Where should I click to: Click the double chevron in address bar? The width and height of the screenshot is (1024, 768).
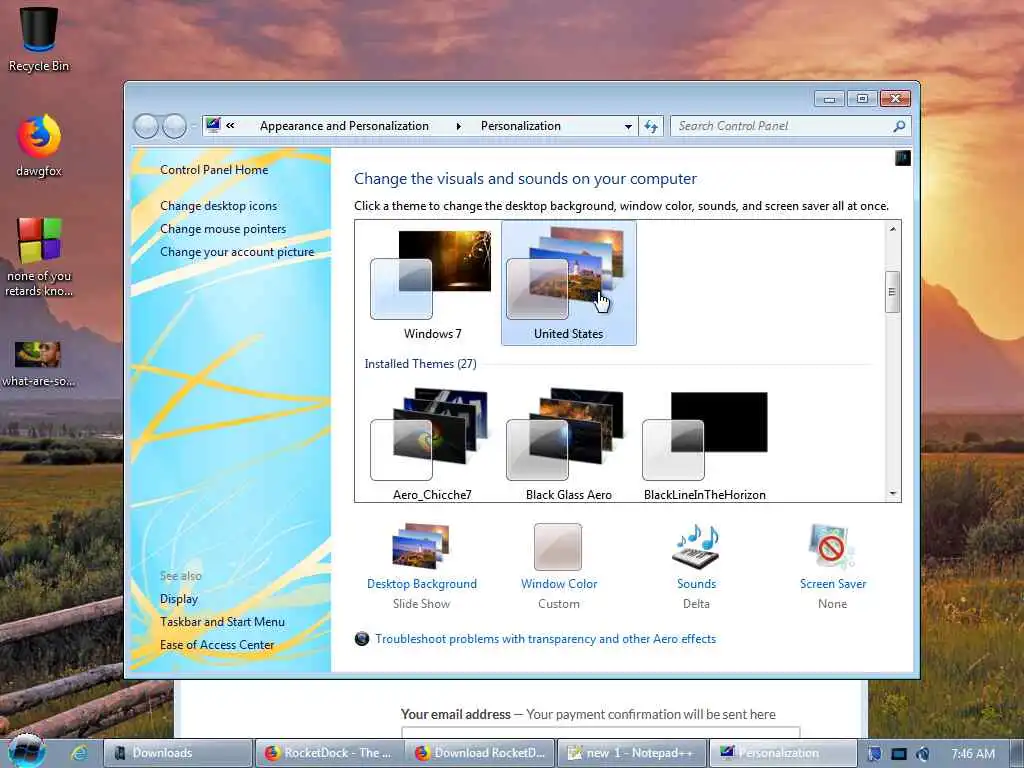[230, 125]
